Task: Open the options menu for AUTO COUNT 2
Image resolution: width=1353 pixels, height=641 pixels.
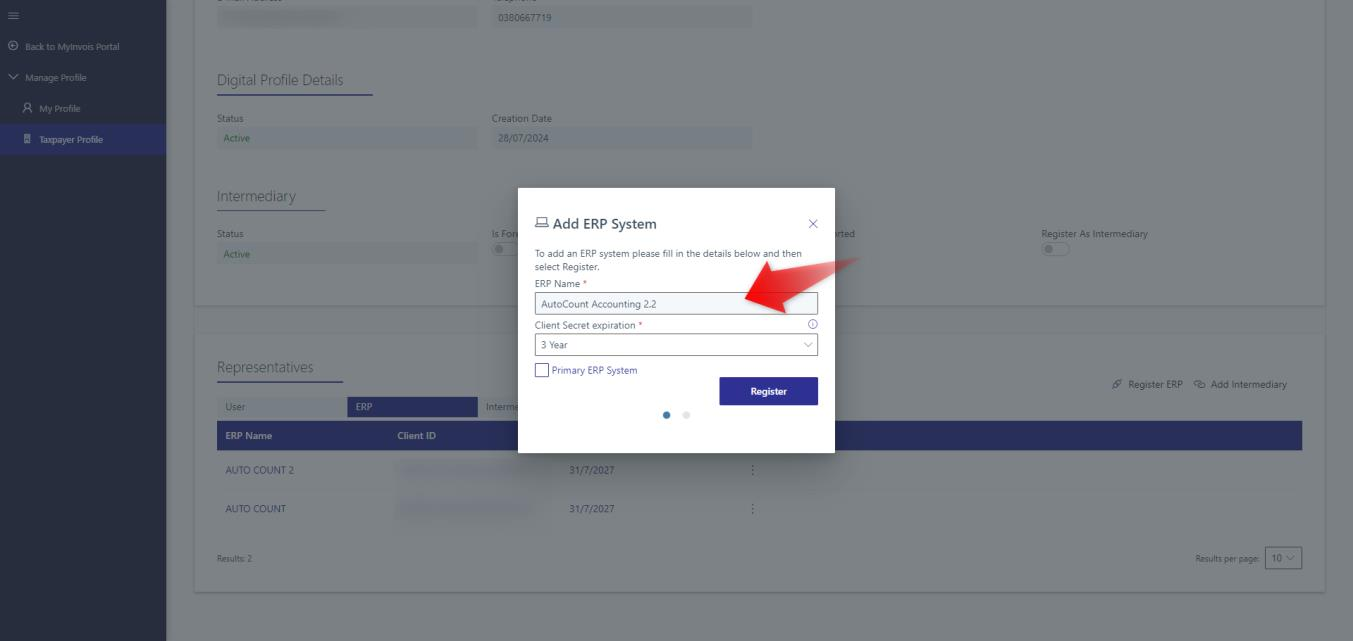Action: tap(752, 470)
